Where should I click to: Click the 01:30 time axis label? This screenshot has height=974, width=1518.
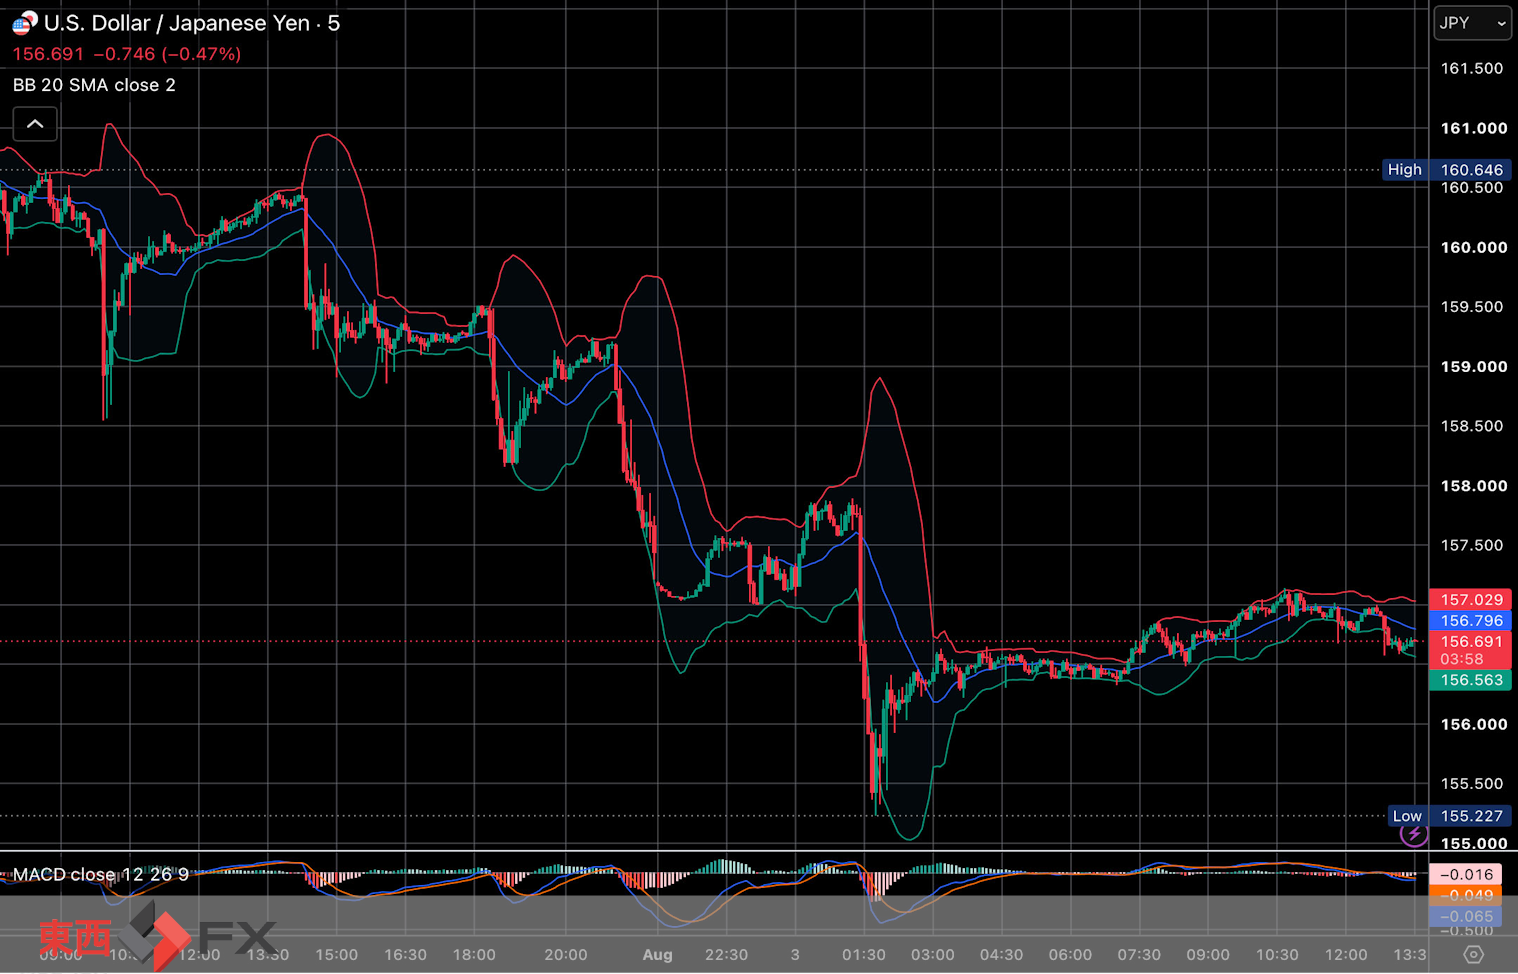point(863,955)
